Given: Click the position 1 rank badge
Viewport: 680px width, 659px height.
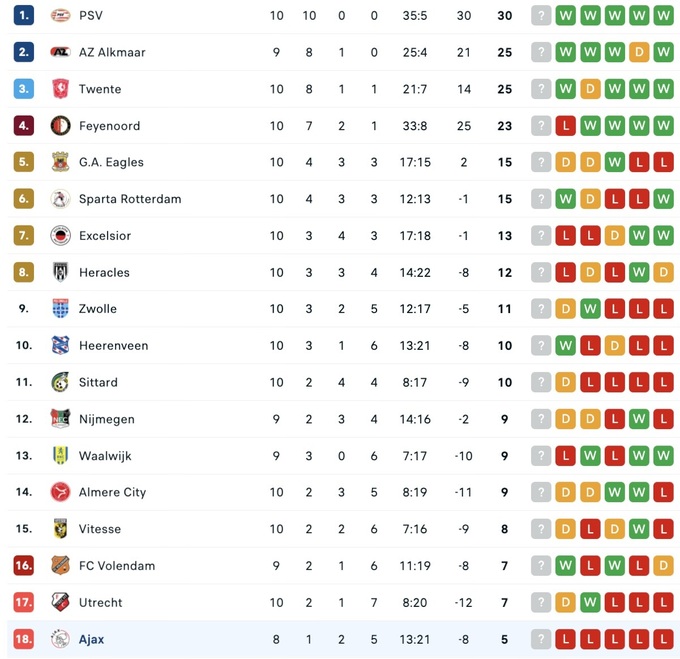Looking at the screenshot, I should click(24, 16).
